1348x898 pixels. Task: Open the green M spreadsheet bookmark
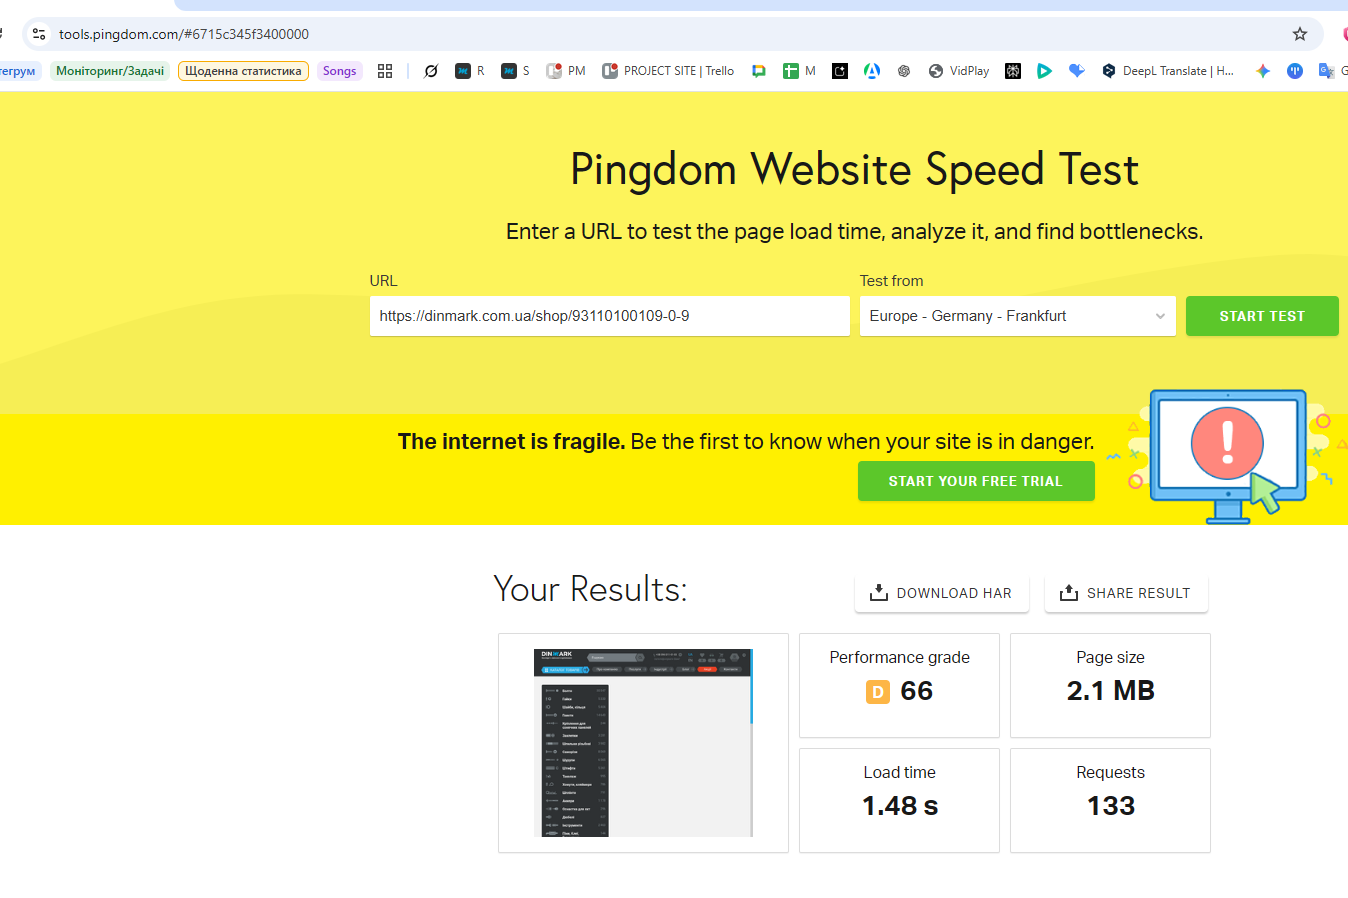tap(800, 71)
